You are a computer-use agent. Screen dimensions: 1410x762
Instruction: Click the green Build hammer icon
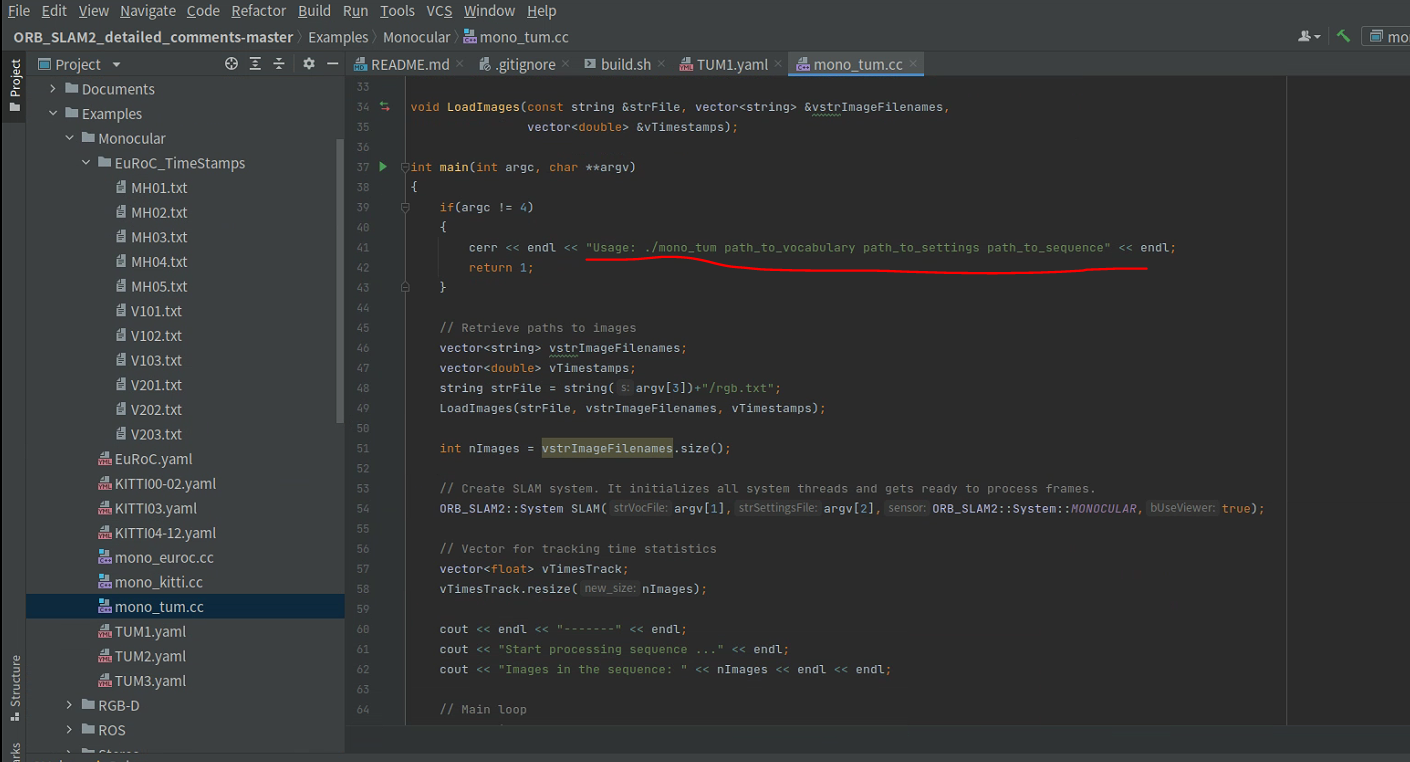(x=1344, y=36)
